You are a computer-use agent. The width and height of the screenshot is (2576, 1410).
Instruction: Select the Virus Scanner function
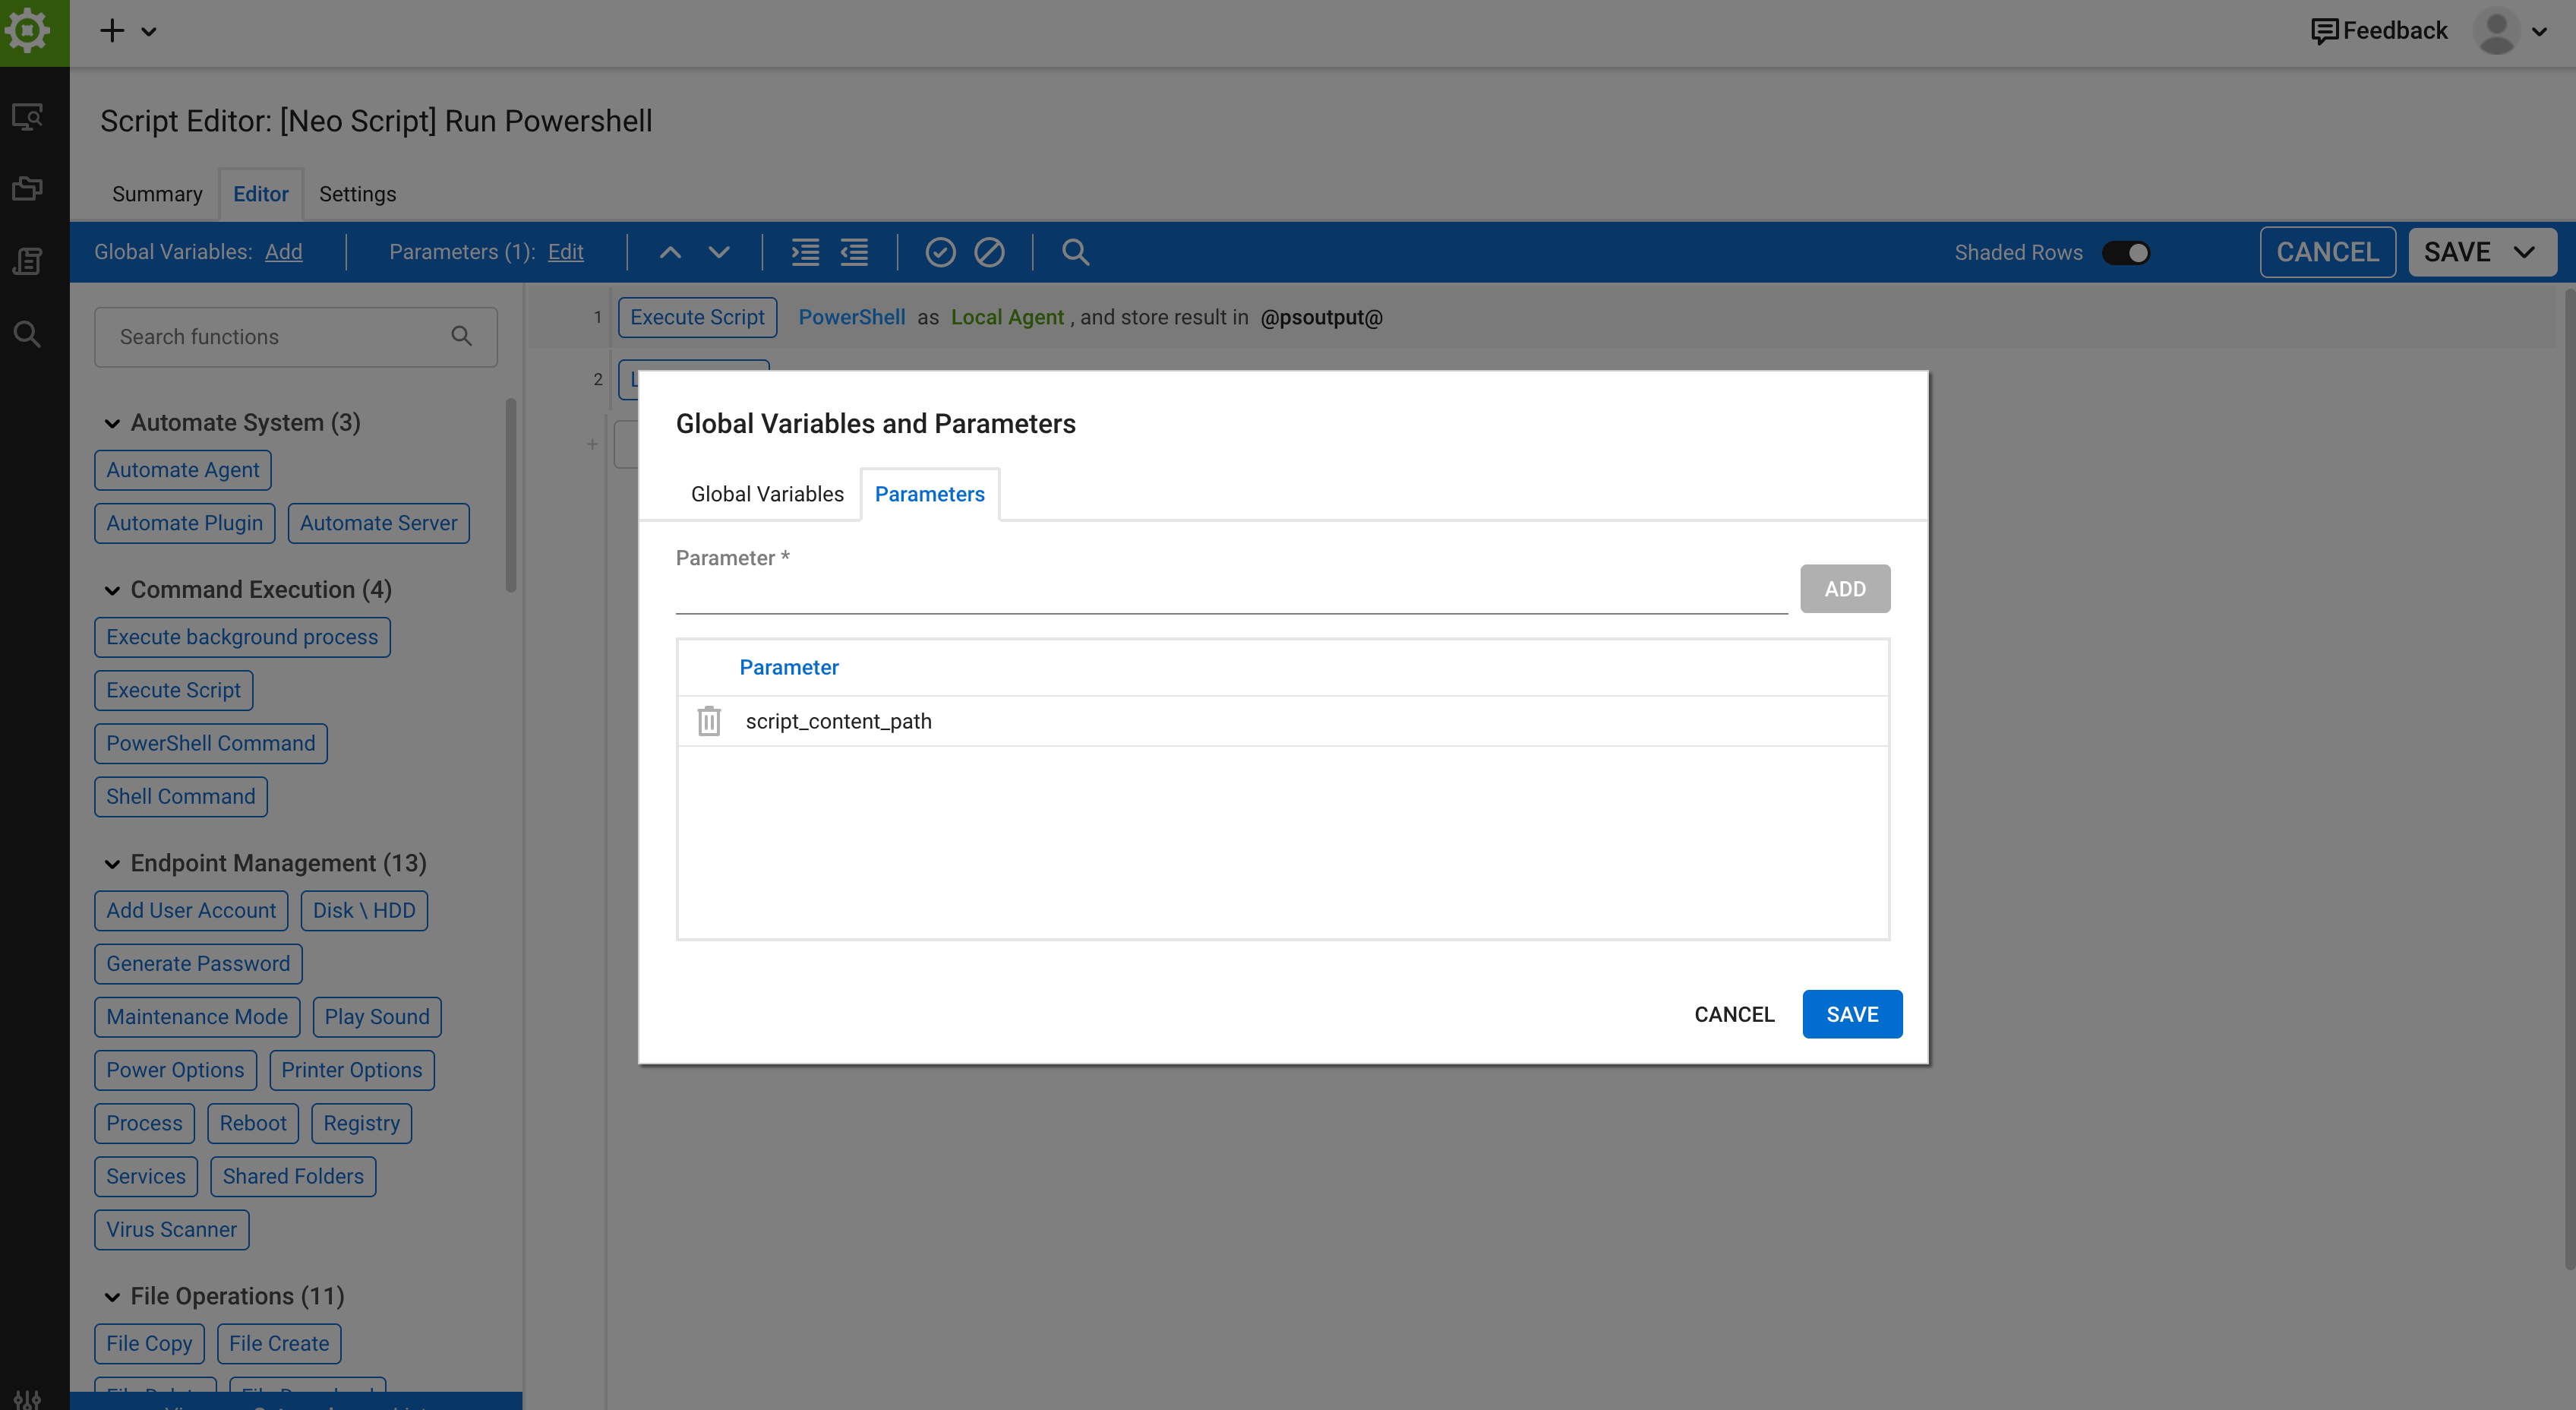(x=172, y=1230)
